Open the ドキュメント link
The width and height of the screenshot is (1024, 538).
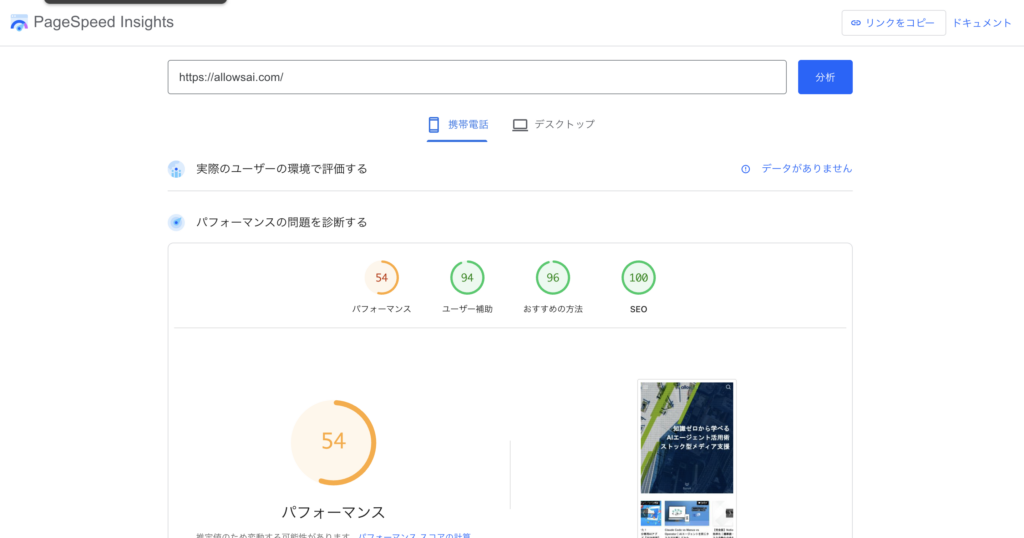(x=981, y=23)
